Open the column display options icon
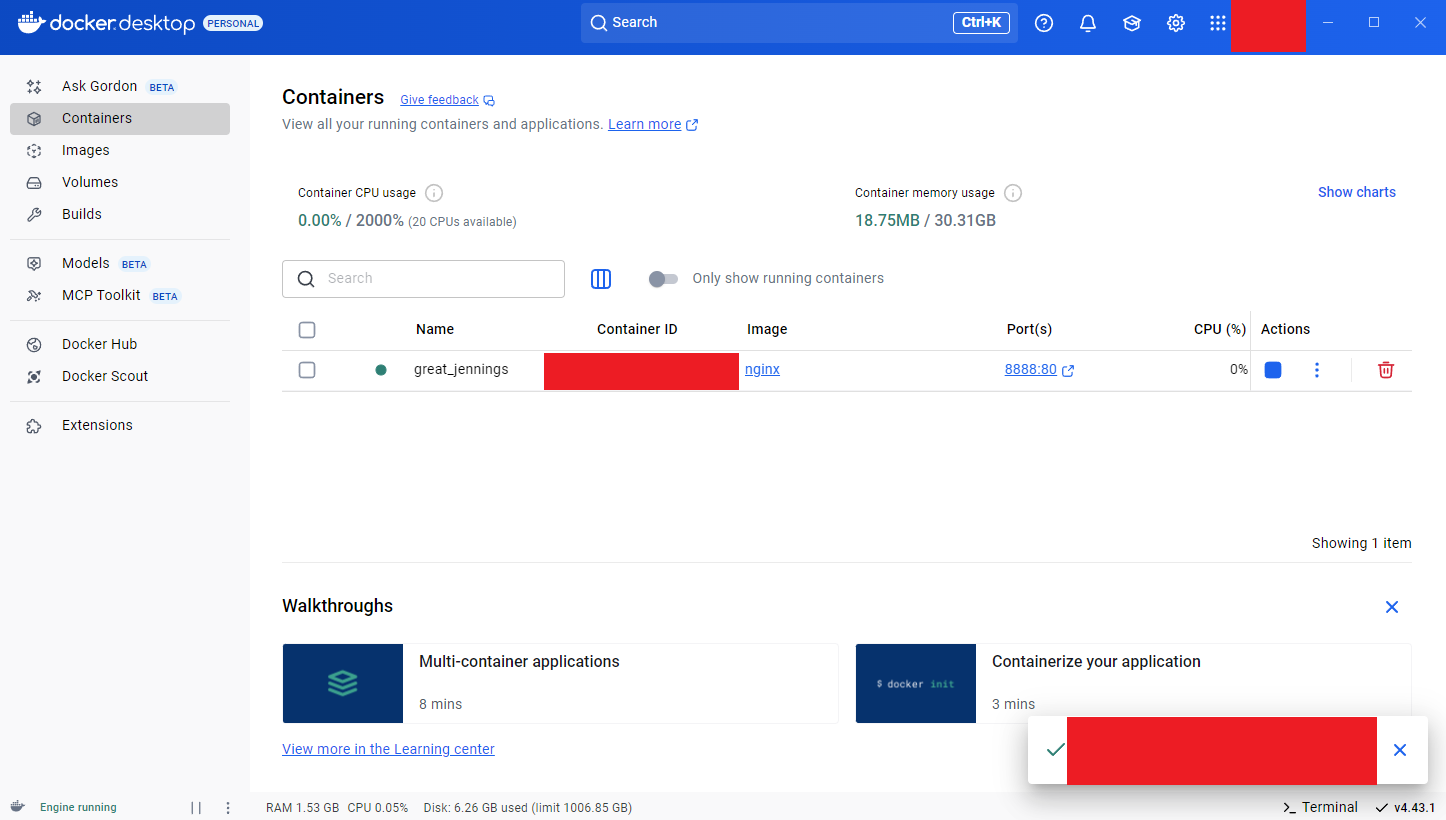 pyautogui.click(x=601, y=279)
